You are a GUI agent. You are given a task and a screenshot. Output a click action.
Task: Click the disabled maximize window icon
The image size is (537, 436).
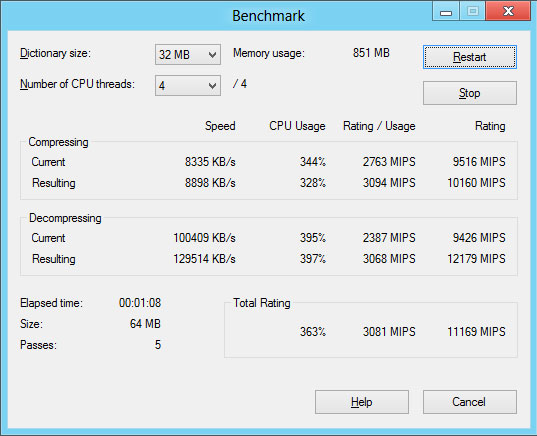click(473, 11)
